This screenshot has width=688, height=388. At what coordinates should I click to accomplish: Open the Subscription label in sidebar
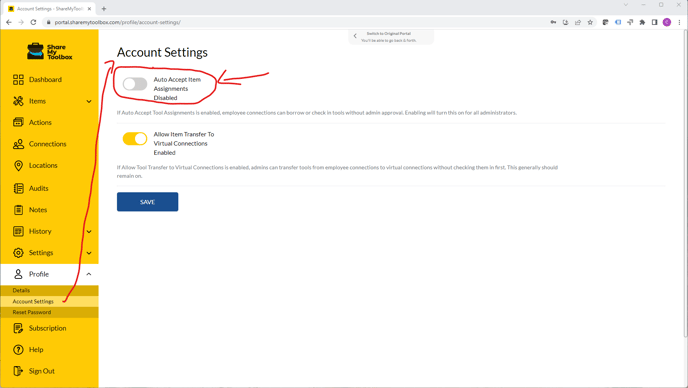47,328
